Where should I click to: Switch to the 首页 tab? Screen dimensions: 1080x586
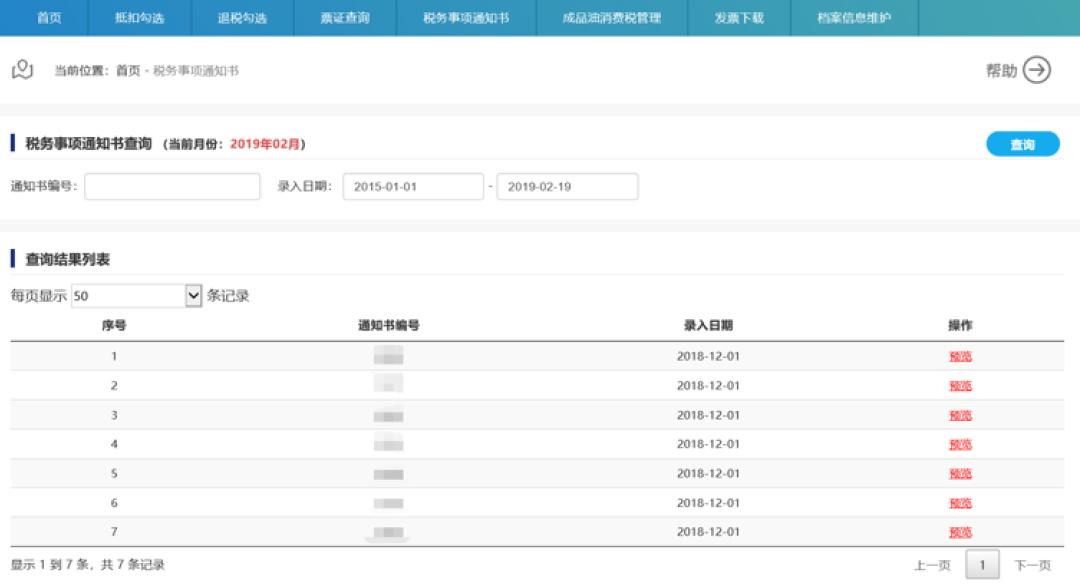point(46,17)
